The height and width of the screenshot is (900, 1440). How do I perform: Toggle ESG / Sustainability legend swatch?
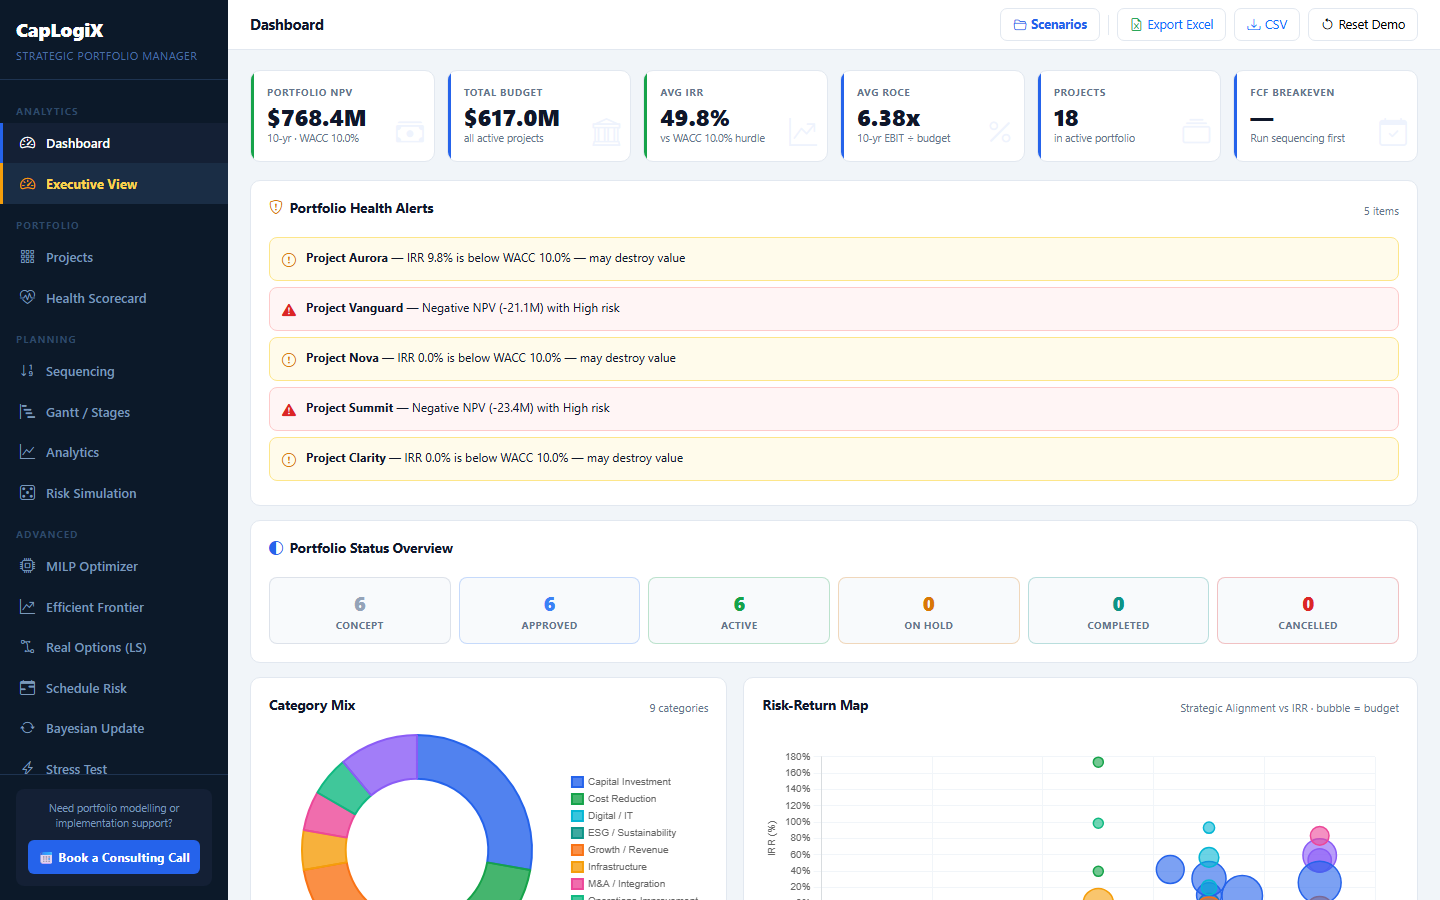click(577, 833)
